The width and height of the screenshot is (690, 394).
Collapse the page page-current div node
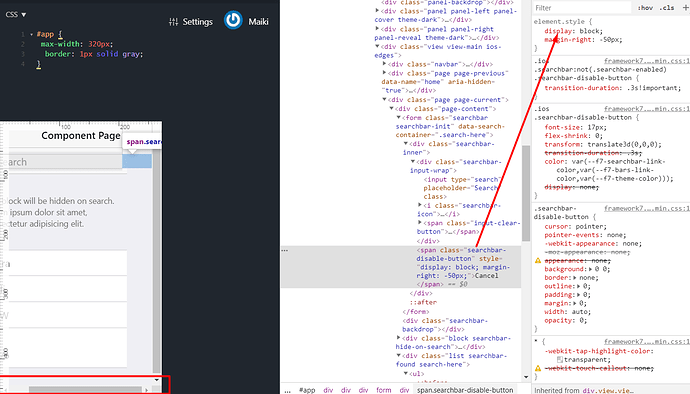pyautogui.click(x=384, y=99)
